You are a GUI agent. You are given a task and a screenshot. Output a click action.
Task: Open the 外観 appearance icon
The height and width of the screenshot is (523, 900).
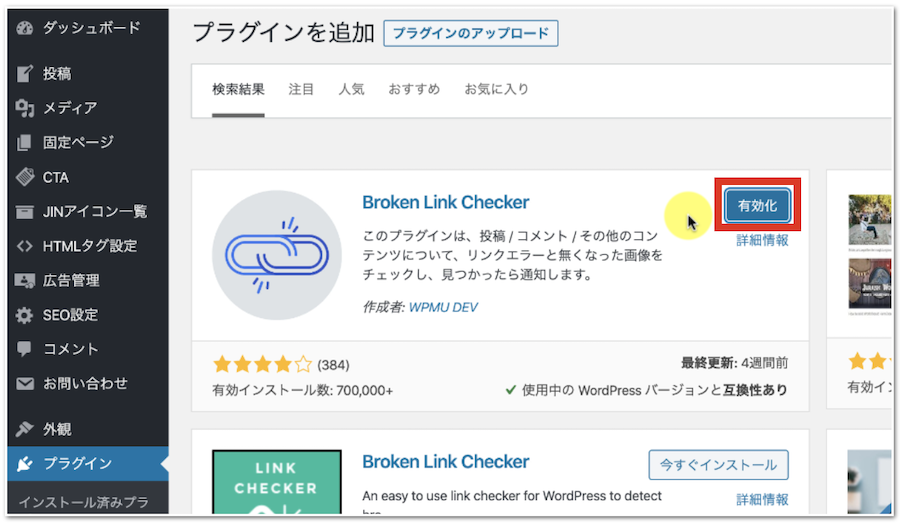(25, 429)
